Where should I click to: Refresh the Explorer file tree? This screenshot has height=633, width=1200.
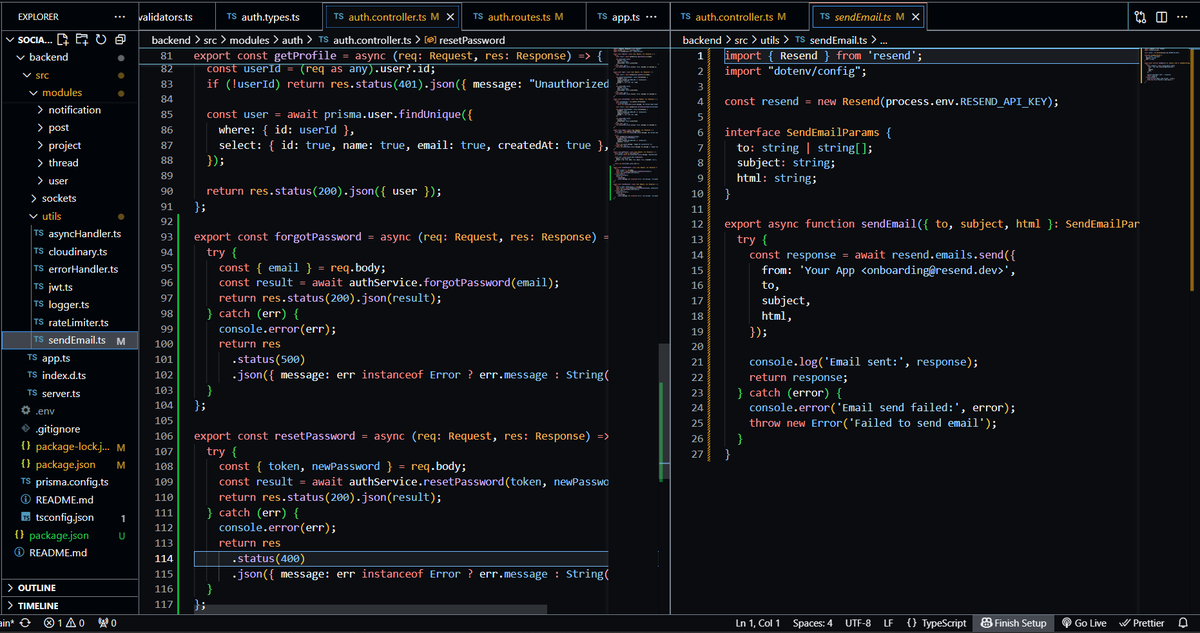tap(102, 40)
